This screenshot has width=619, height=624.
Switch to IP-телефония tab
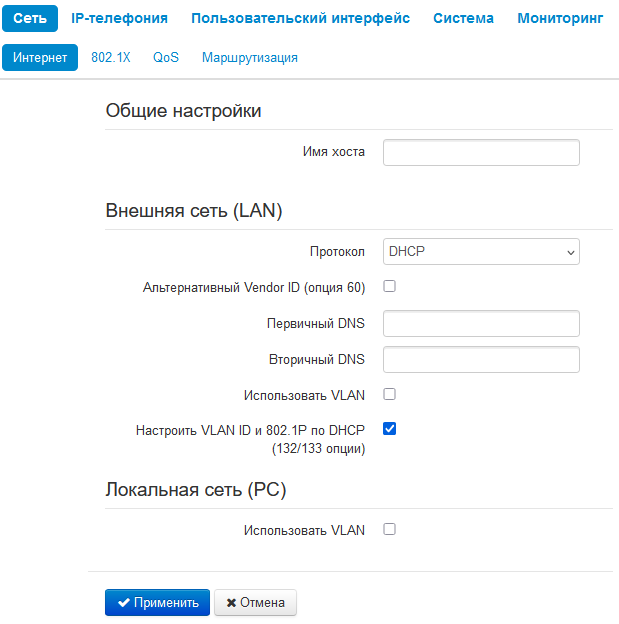pyautogui.click(x=119, y=18)
